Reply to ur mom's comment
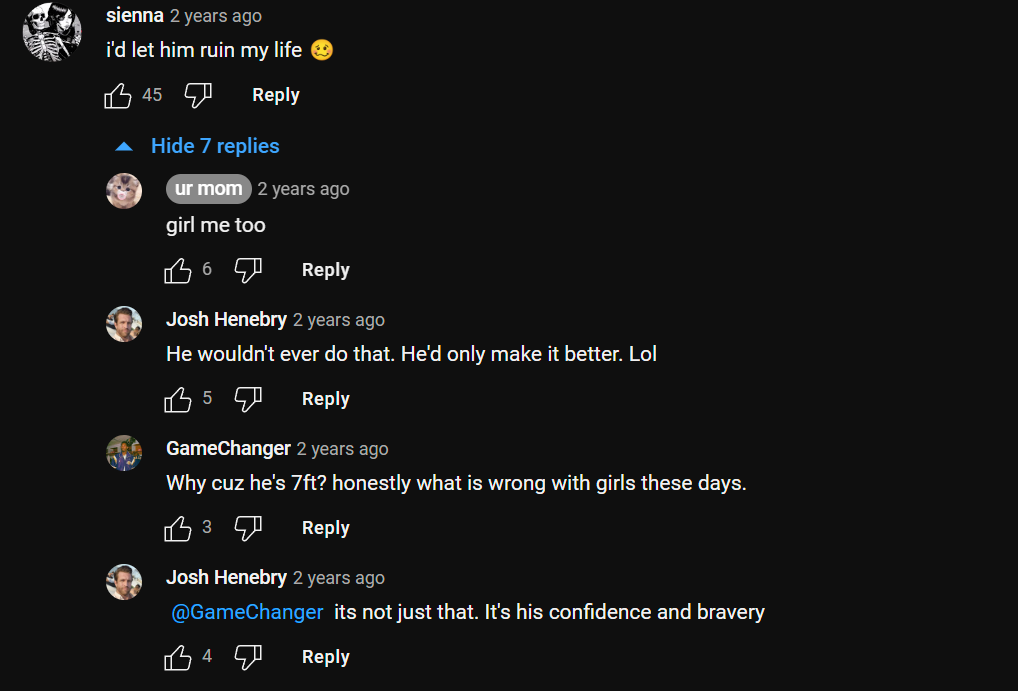The image size is (1018, 691). (326, 270)
